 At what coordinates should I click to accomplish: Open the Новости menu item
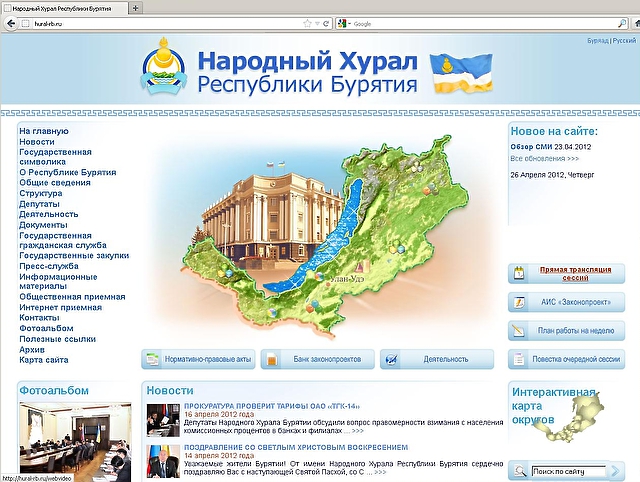pyautogui.click(x=37, y=142)
